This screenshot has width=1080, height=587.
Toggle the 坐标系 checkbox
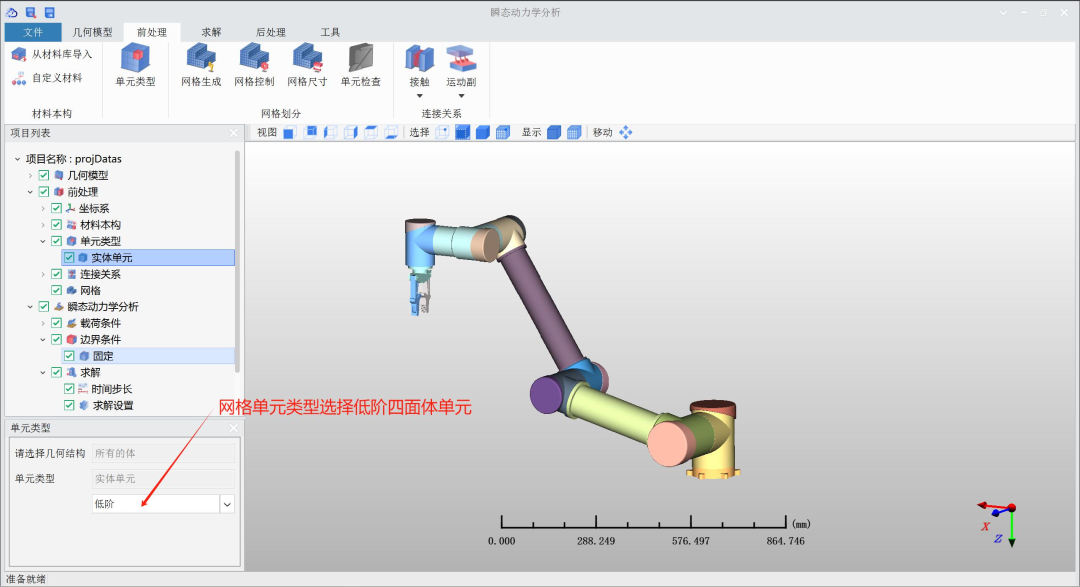tap(56, 208)
